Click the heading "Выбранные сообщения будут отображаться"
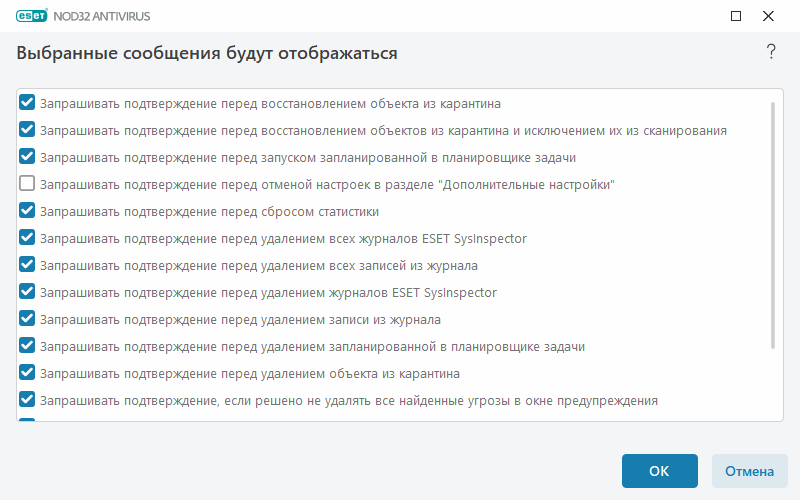The height and width of the screenshot is (500, 800). coord(207,53)
